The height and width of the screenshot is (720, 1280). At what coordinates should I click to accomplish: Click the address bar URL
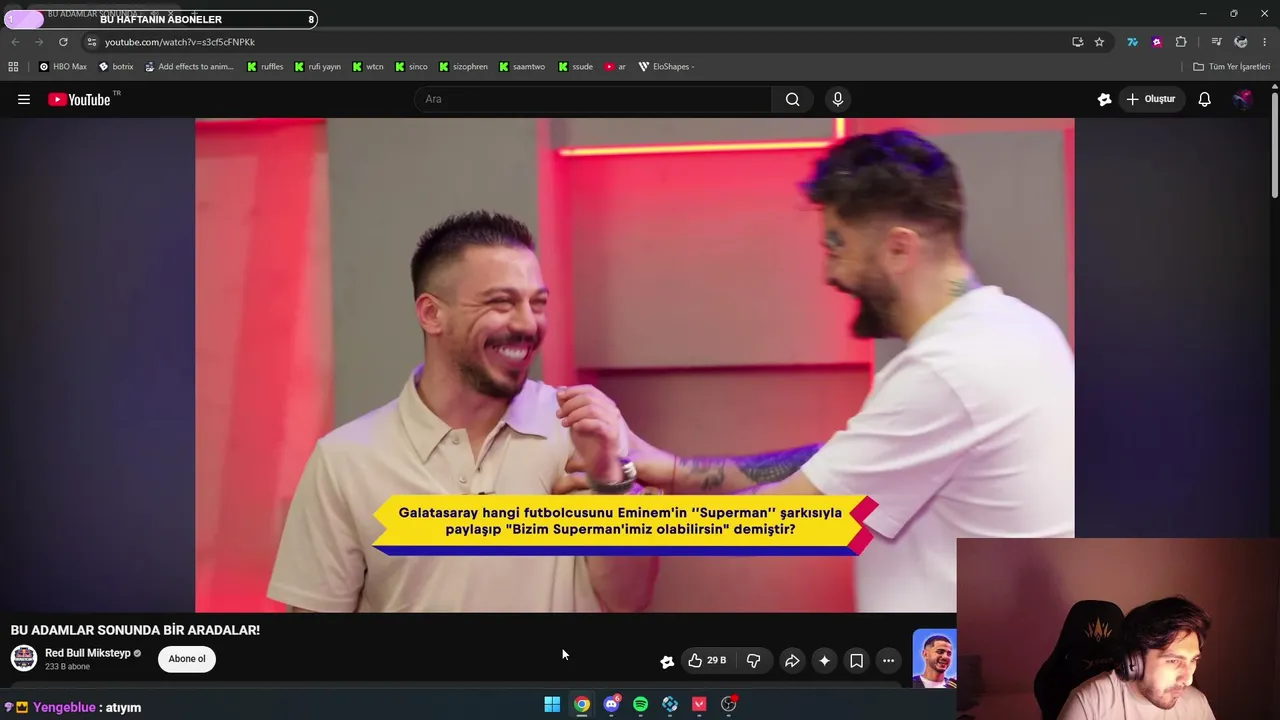[x=180, y=42]
